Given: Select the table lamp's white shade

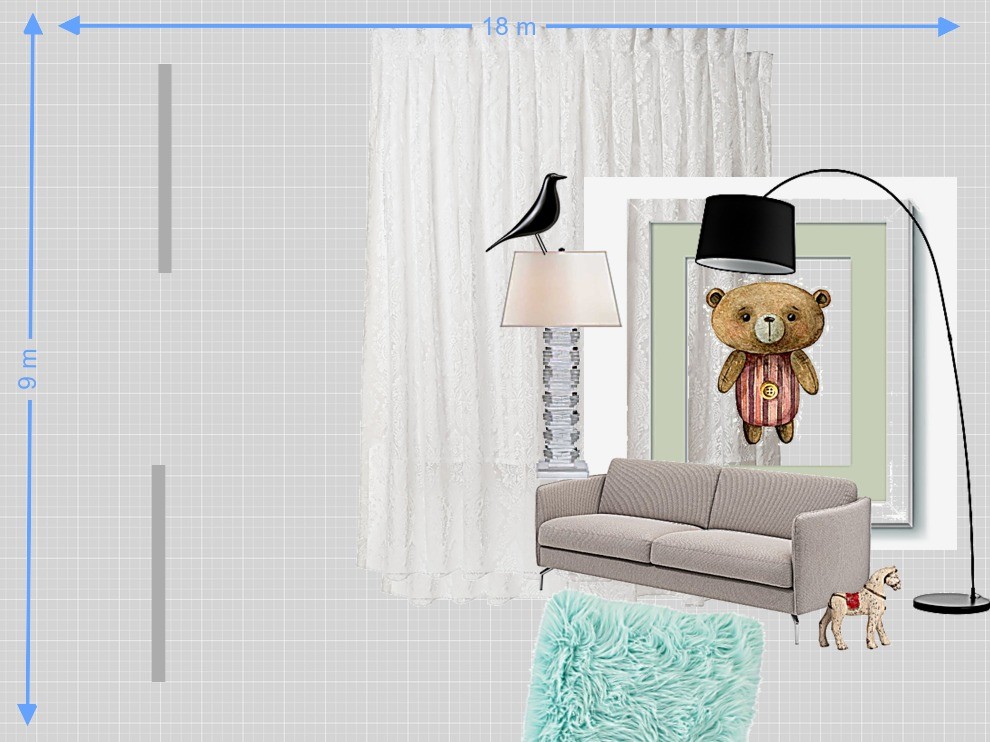Looking at the screenshot, I should pos(560,289).
